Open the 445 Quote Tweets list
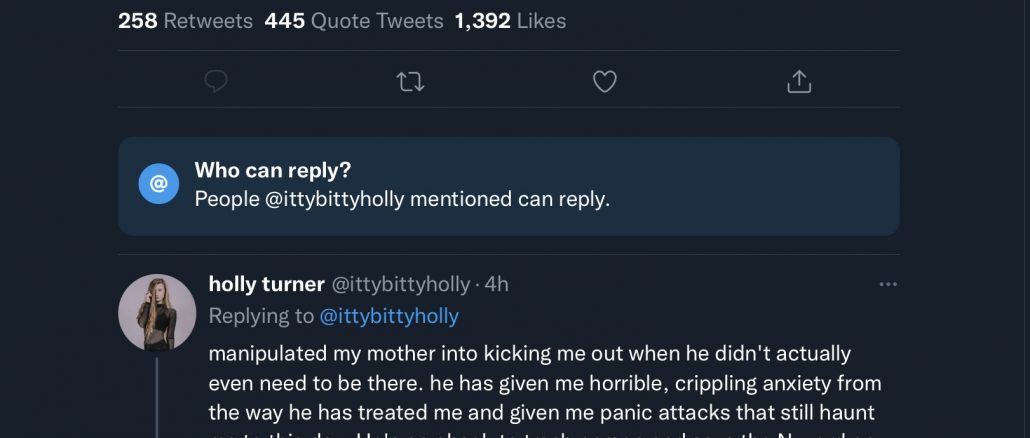The height and width of the screenshot is (438, 1030). click(x=354, y=20)
